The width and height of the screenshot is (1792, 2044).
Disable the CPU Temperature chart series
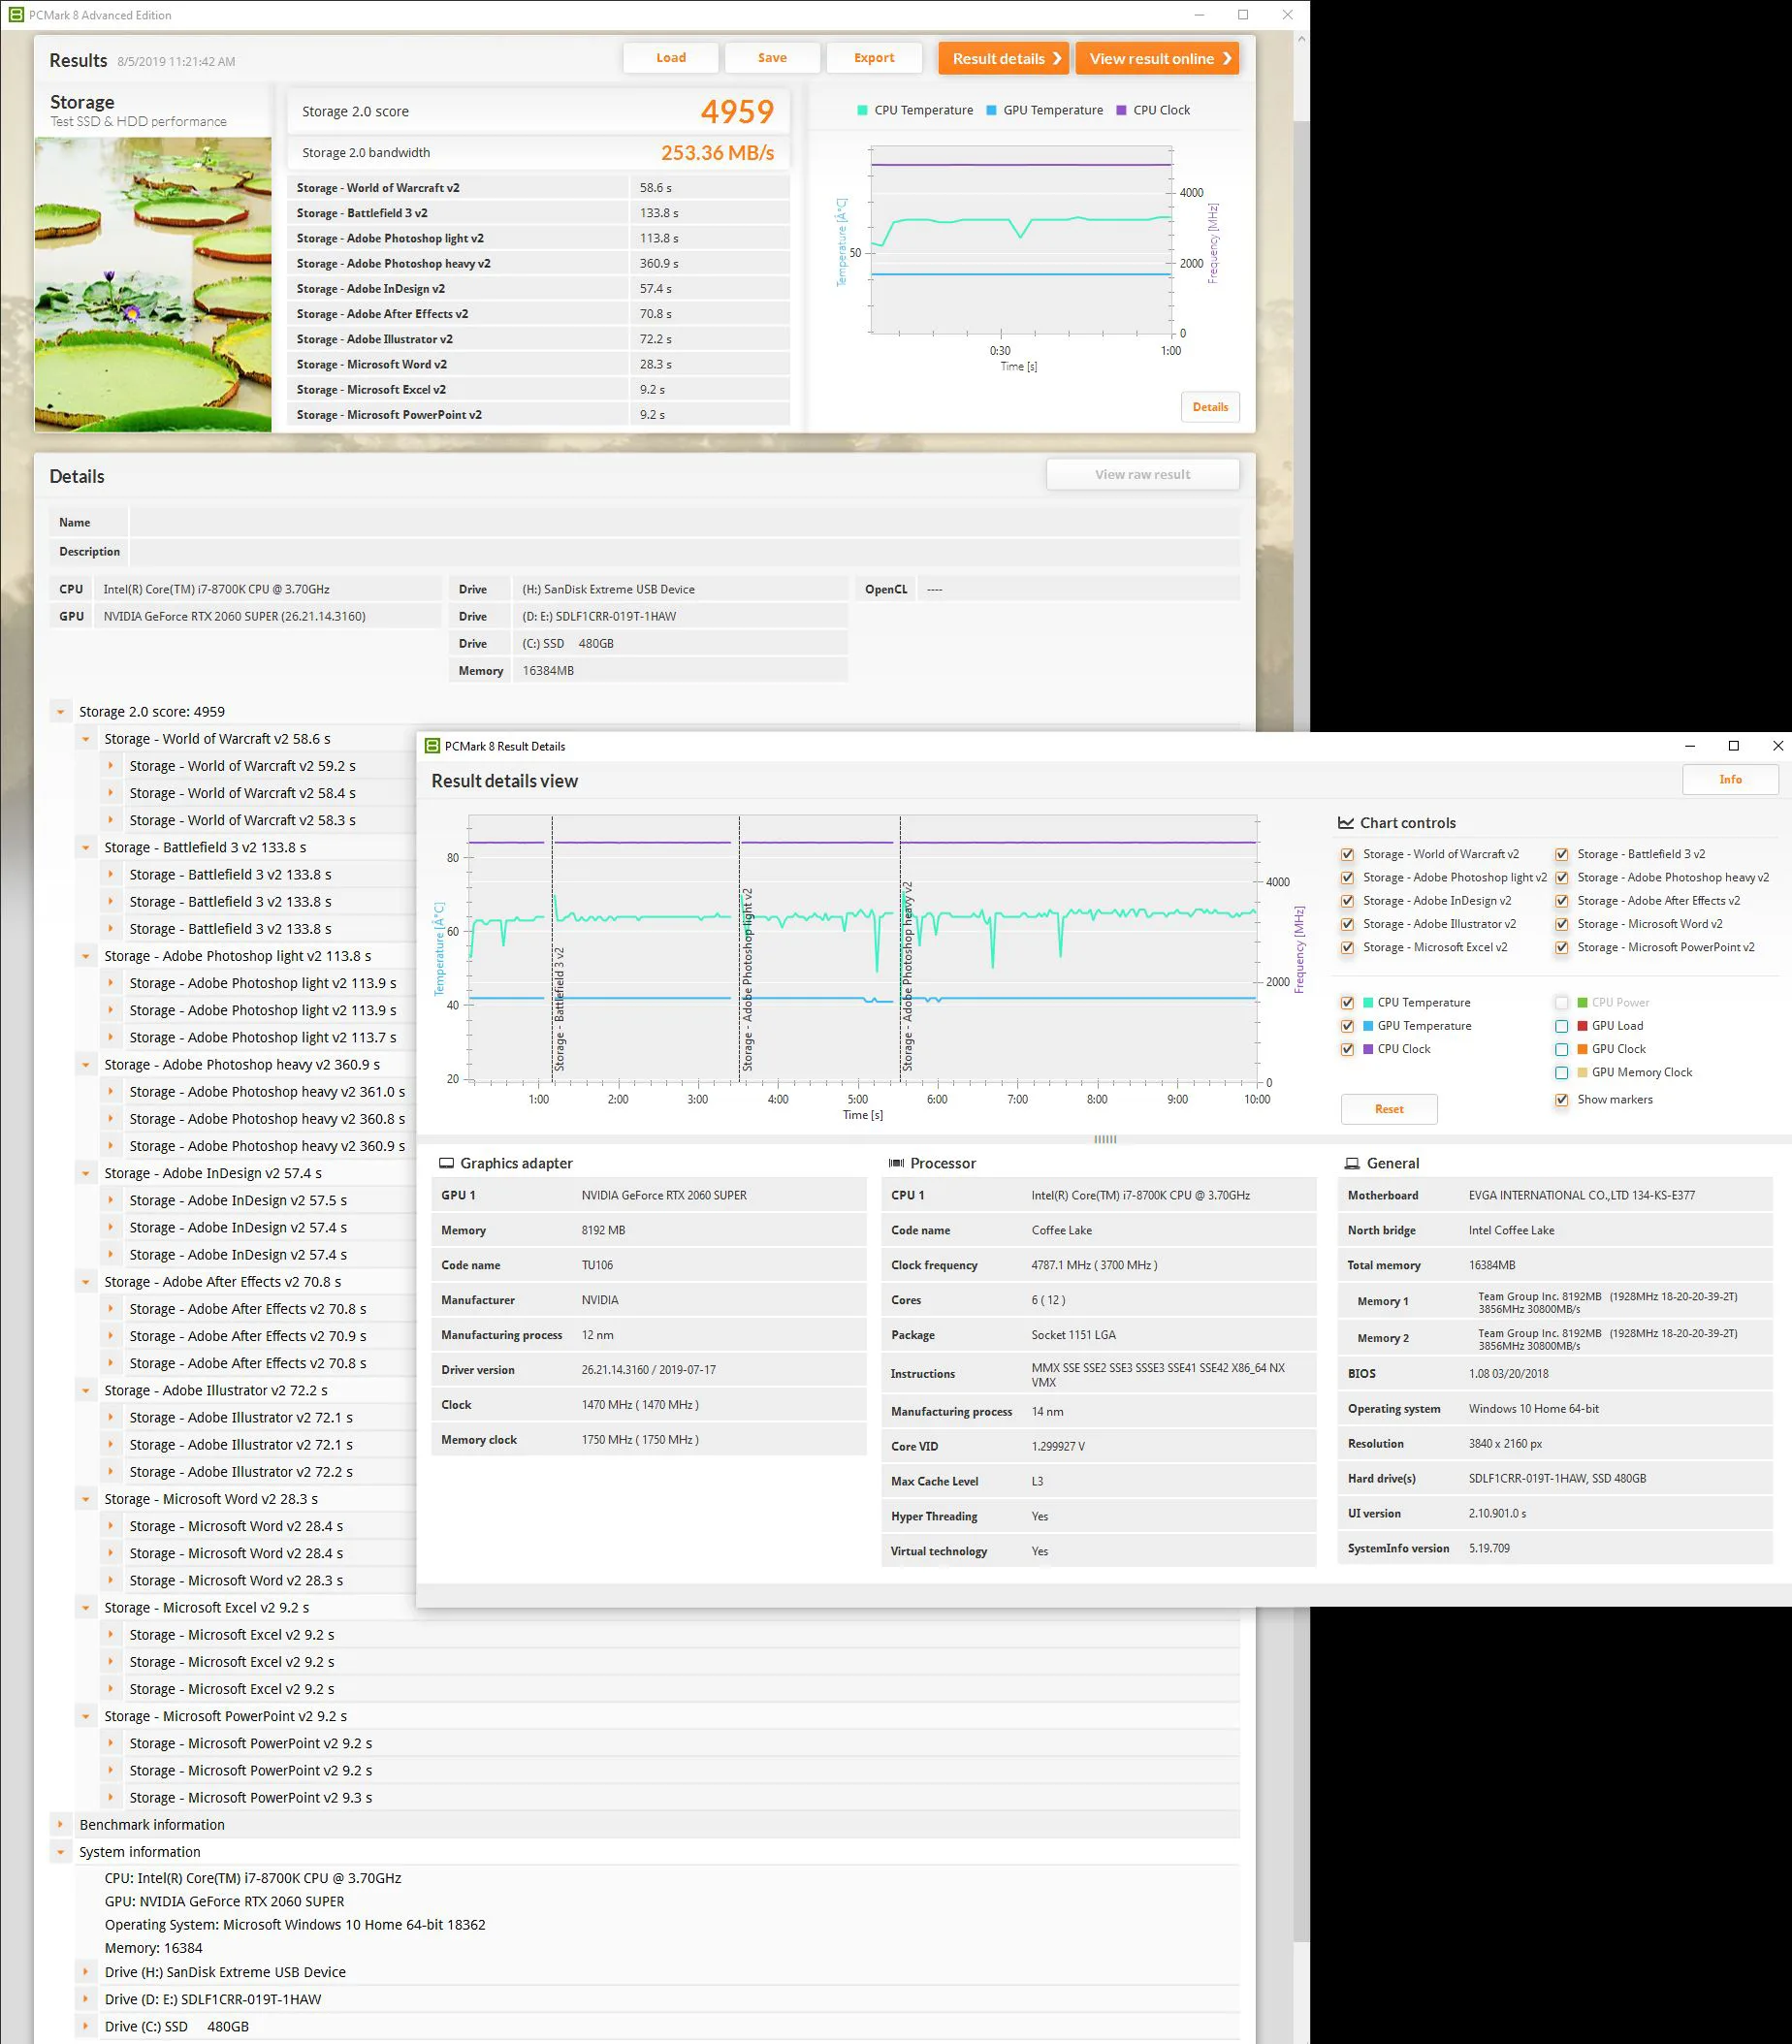[1347, 1002]
